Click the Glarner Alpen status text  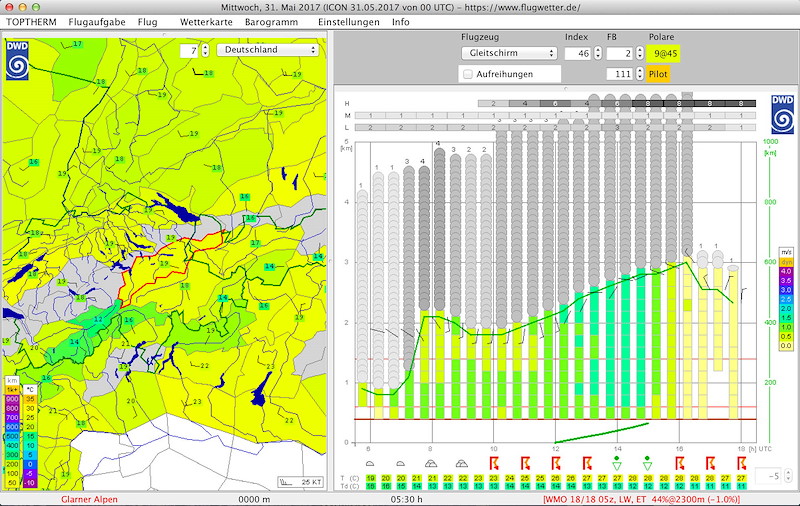(x=89, y=499)
